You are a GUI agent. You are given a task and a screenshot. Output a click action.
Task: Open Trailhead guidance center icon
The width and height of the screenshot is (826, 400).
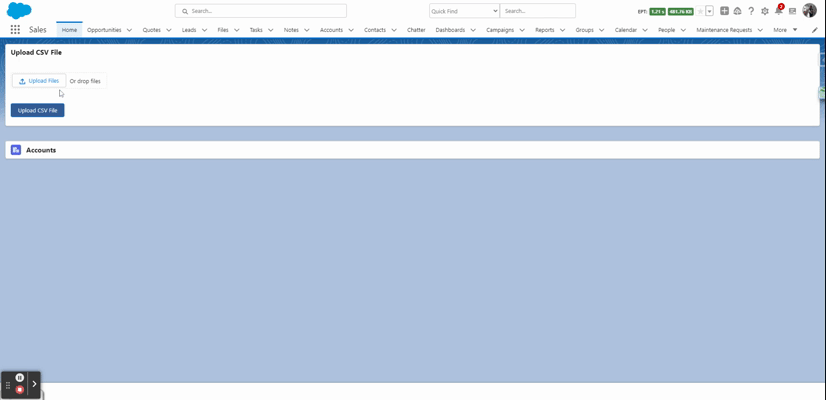pos(738,11)
